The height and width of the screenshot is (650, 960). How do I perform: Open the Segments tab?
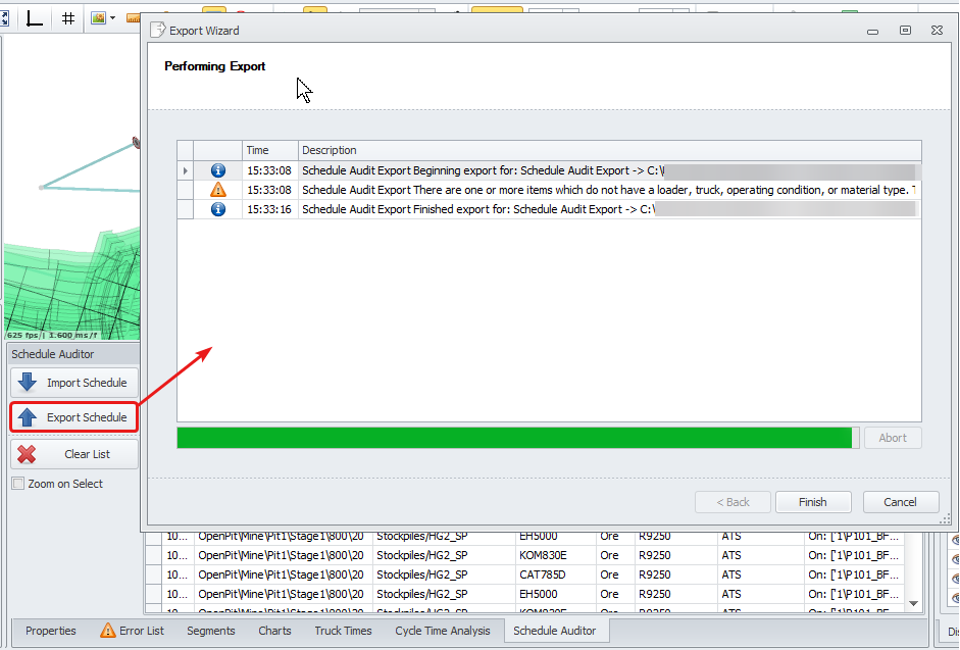[x=211, y=630]
